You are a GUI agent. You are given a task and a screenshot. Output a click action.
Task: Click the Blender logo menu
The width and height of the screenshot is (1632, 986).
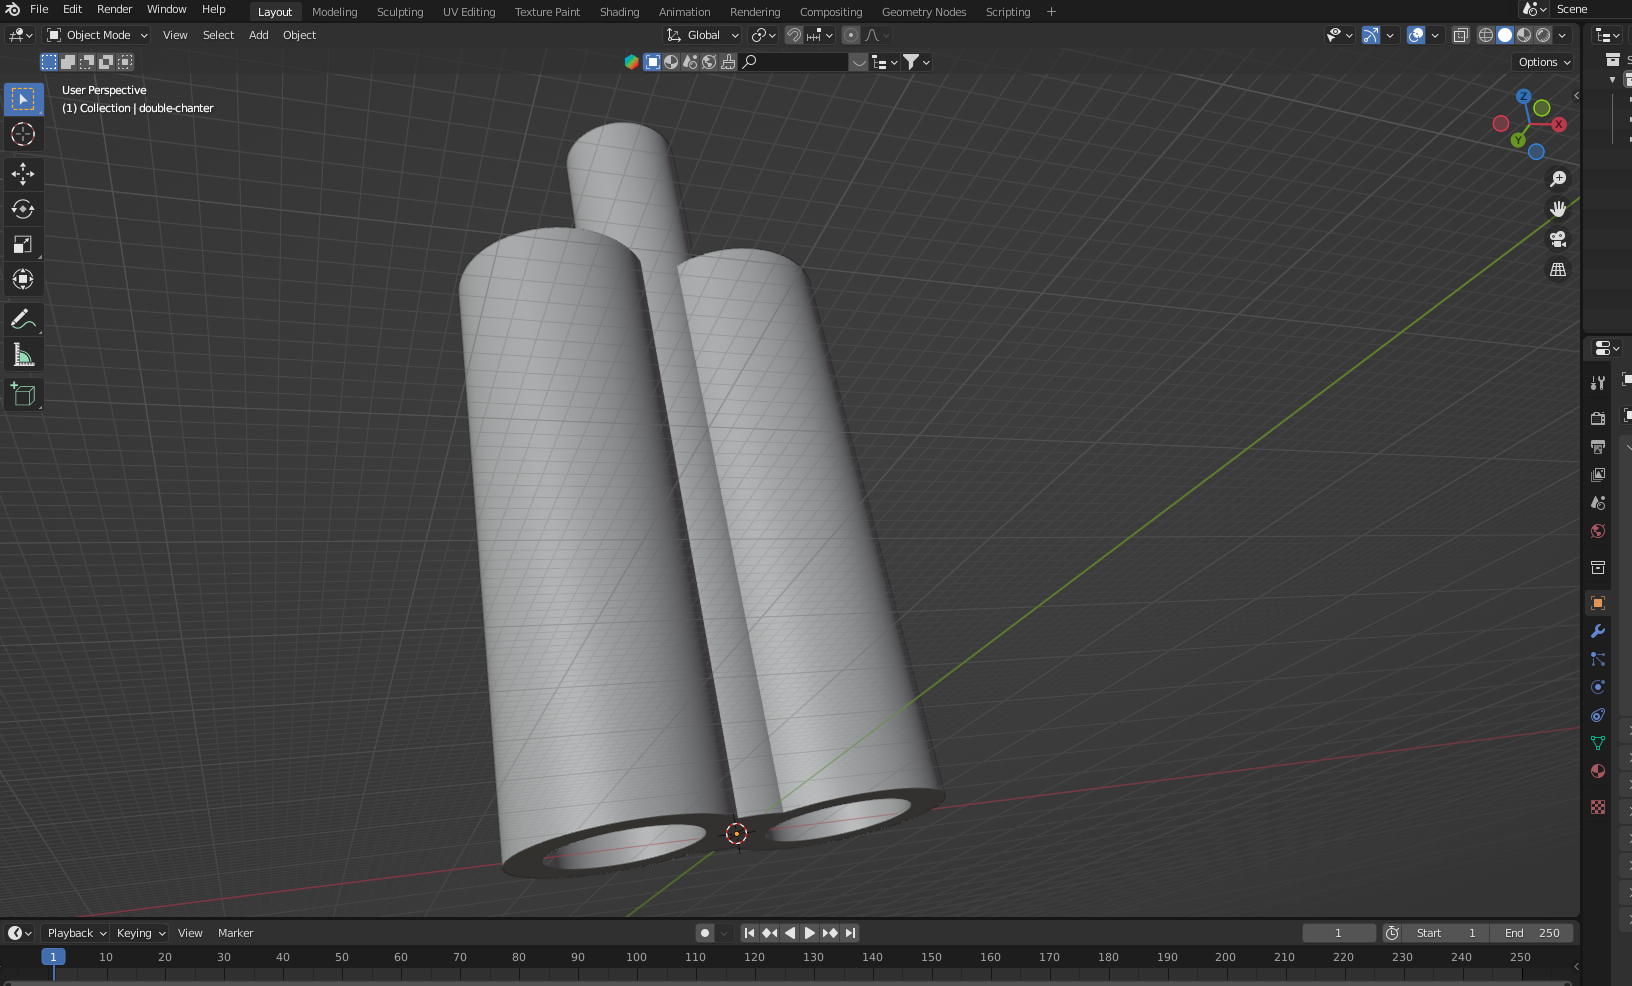pos(12,9)
